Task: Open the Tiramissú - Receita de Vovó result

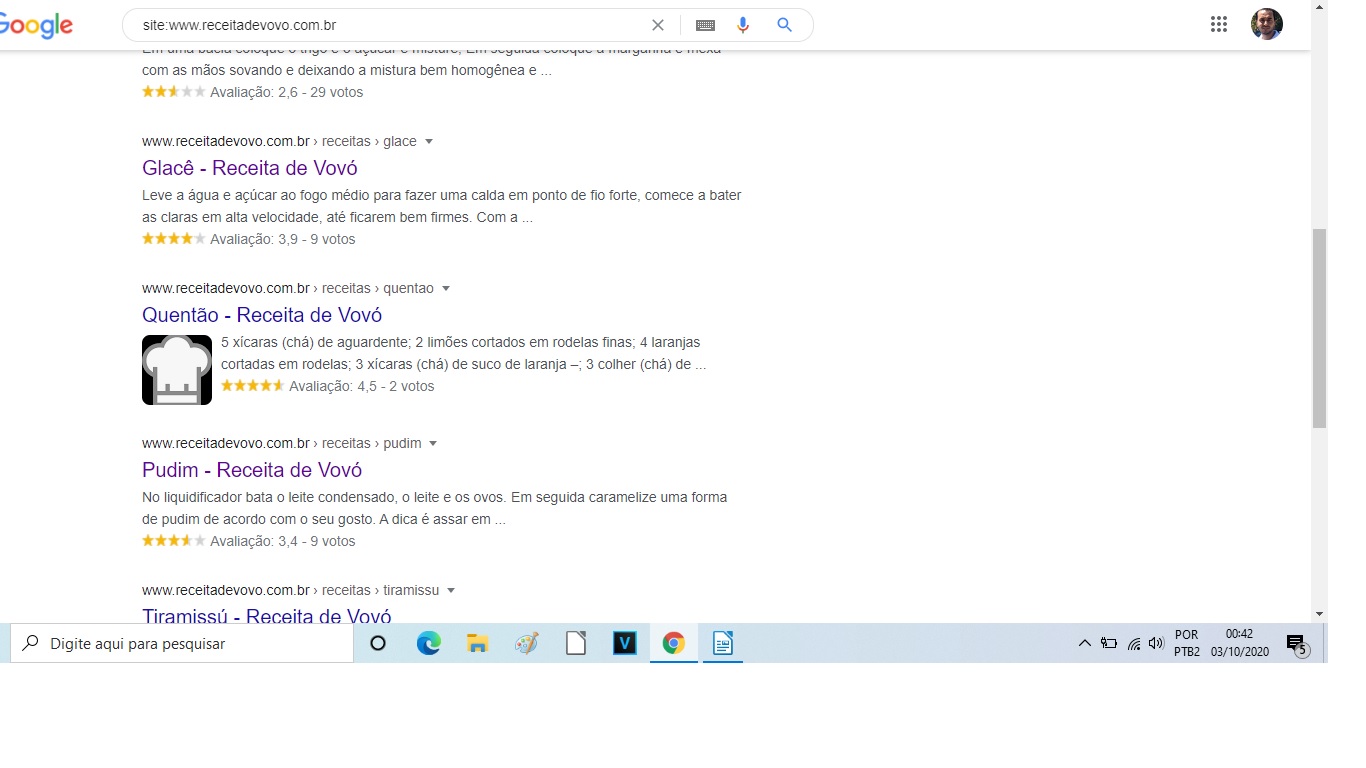Action: point(267,615)
